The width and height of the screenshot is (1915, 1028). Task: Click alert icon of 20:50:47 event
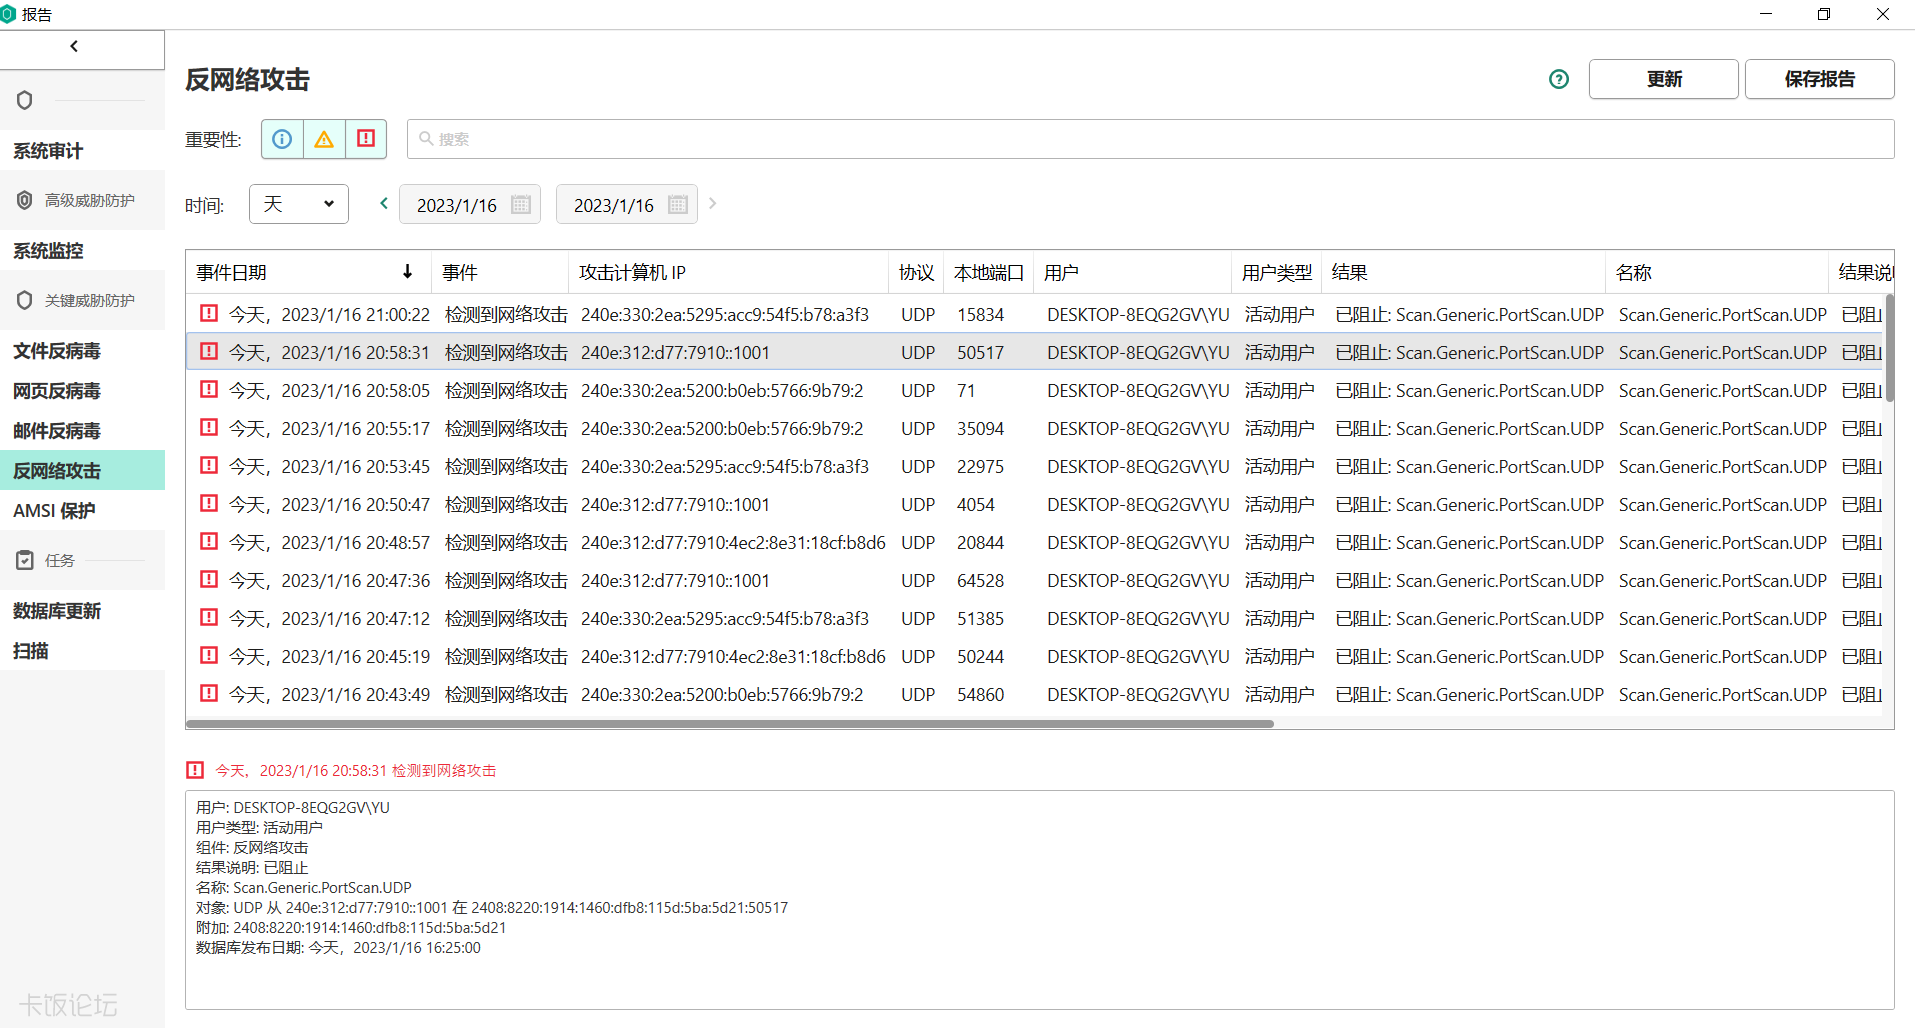pyautogui.click(x=209, y=503)
